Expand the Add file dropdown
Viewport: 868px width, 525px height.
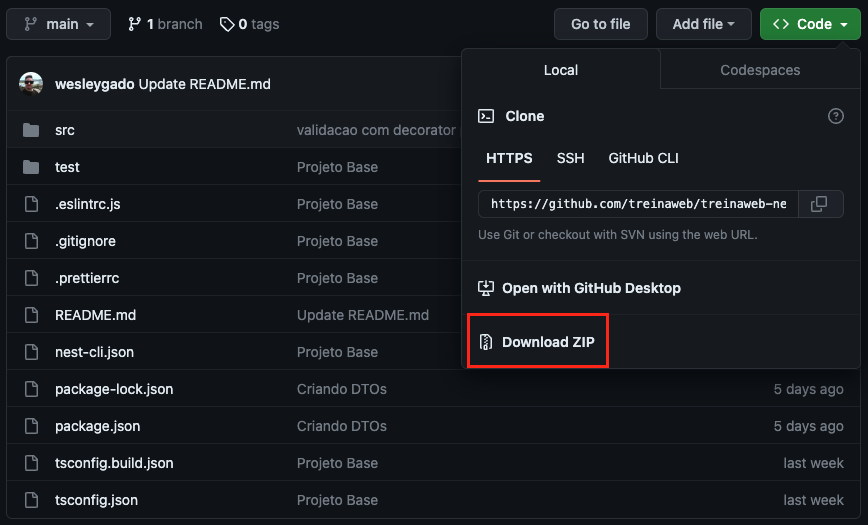click(704, 24)
